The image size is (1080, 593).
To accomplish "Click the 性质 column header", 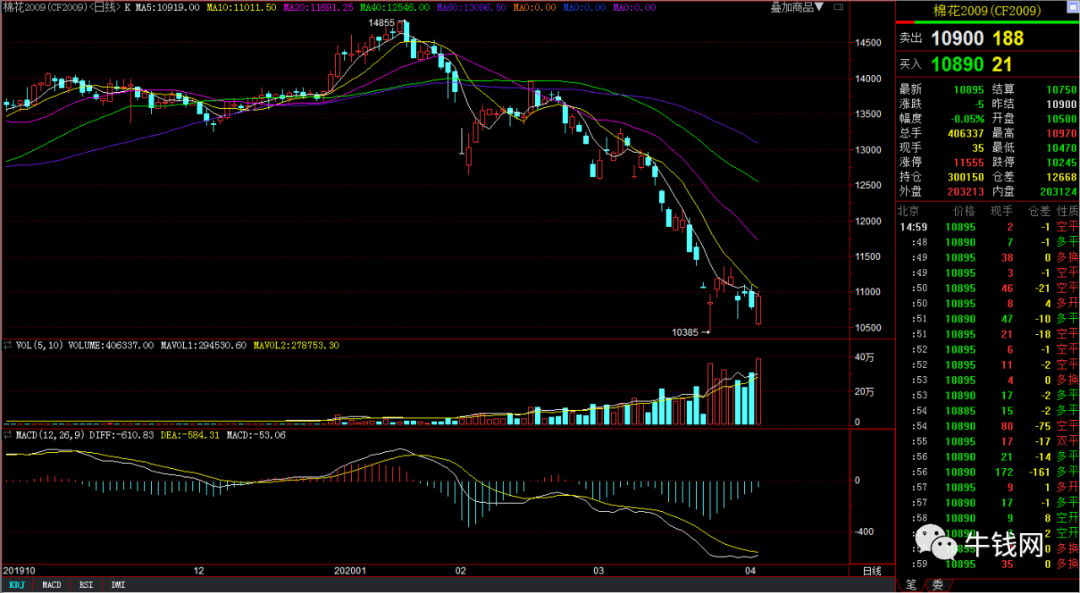I will (1066, 210).
